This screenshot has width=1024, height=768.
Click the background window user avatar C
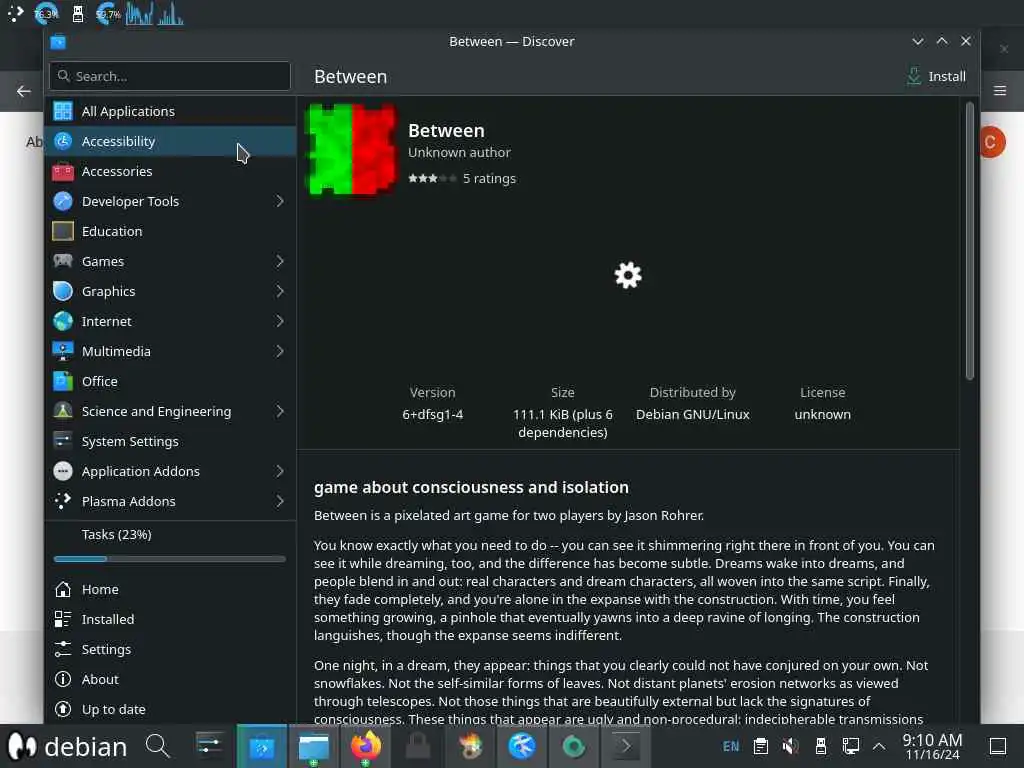pyautogui.click(x=992, y=142)
